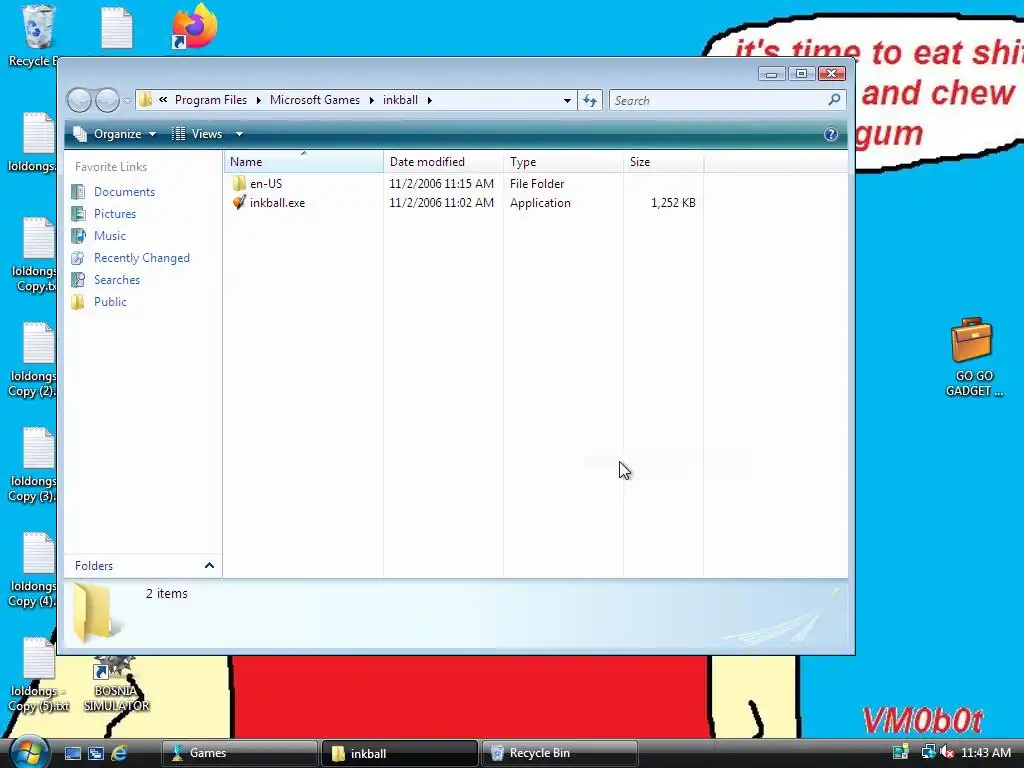Go back using the Explorer back arrow
Viewport: 1024px width, 768px height.
(80, 101)
